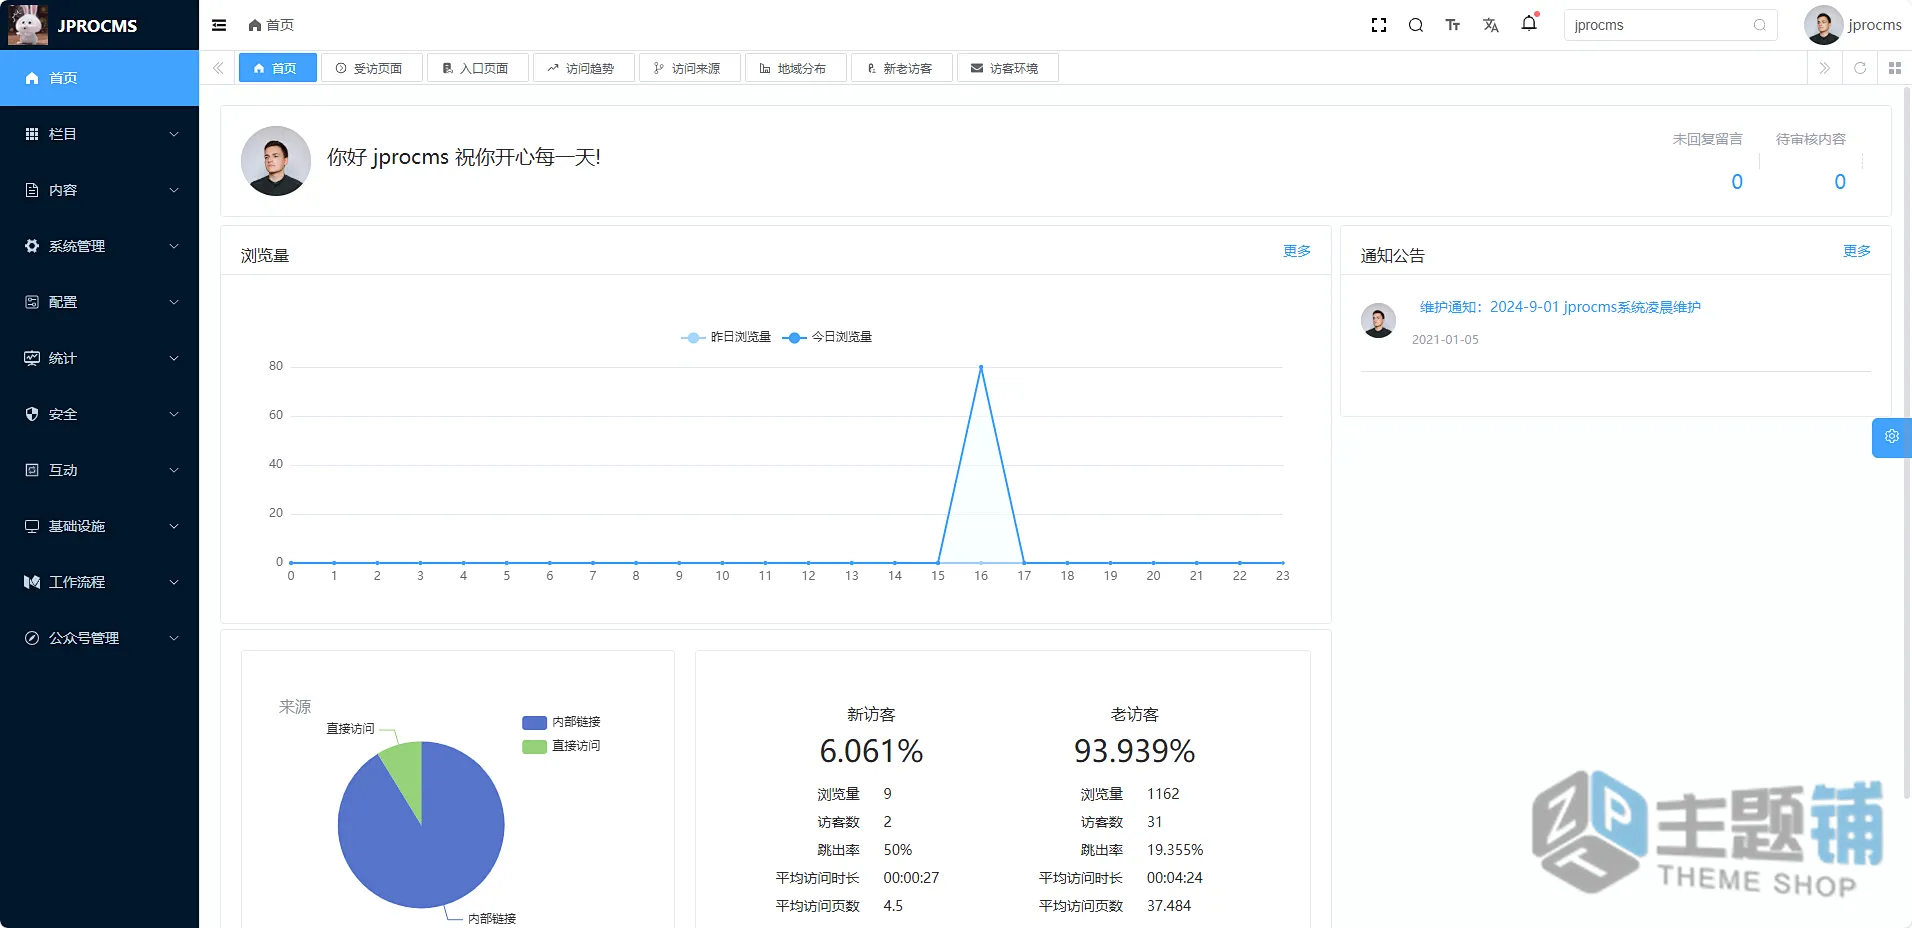
Task: Open the language translation icon
Action: coord(1491,25)
